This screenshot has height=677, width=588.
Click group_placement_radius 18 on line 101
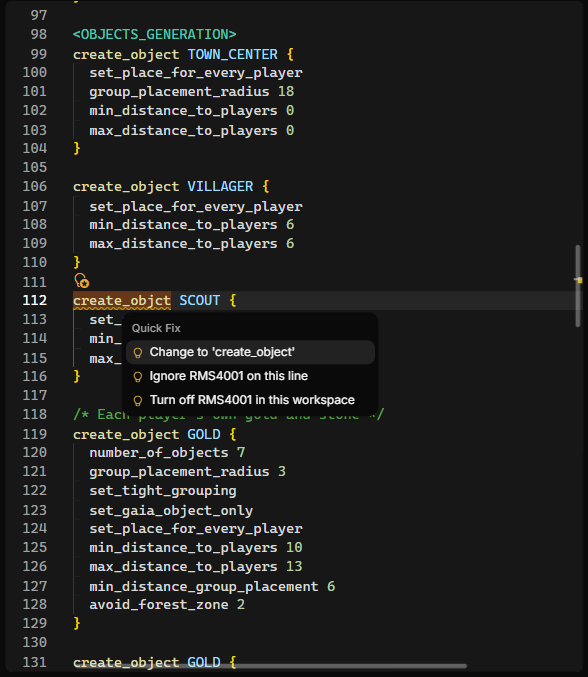point(192,92)
